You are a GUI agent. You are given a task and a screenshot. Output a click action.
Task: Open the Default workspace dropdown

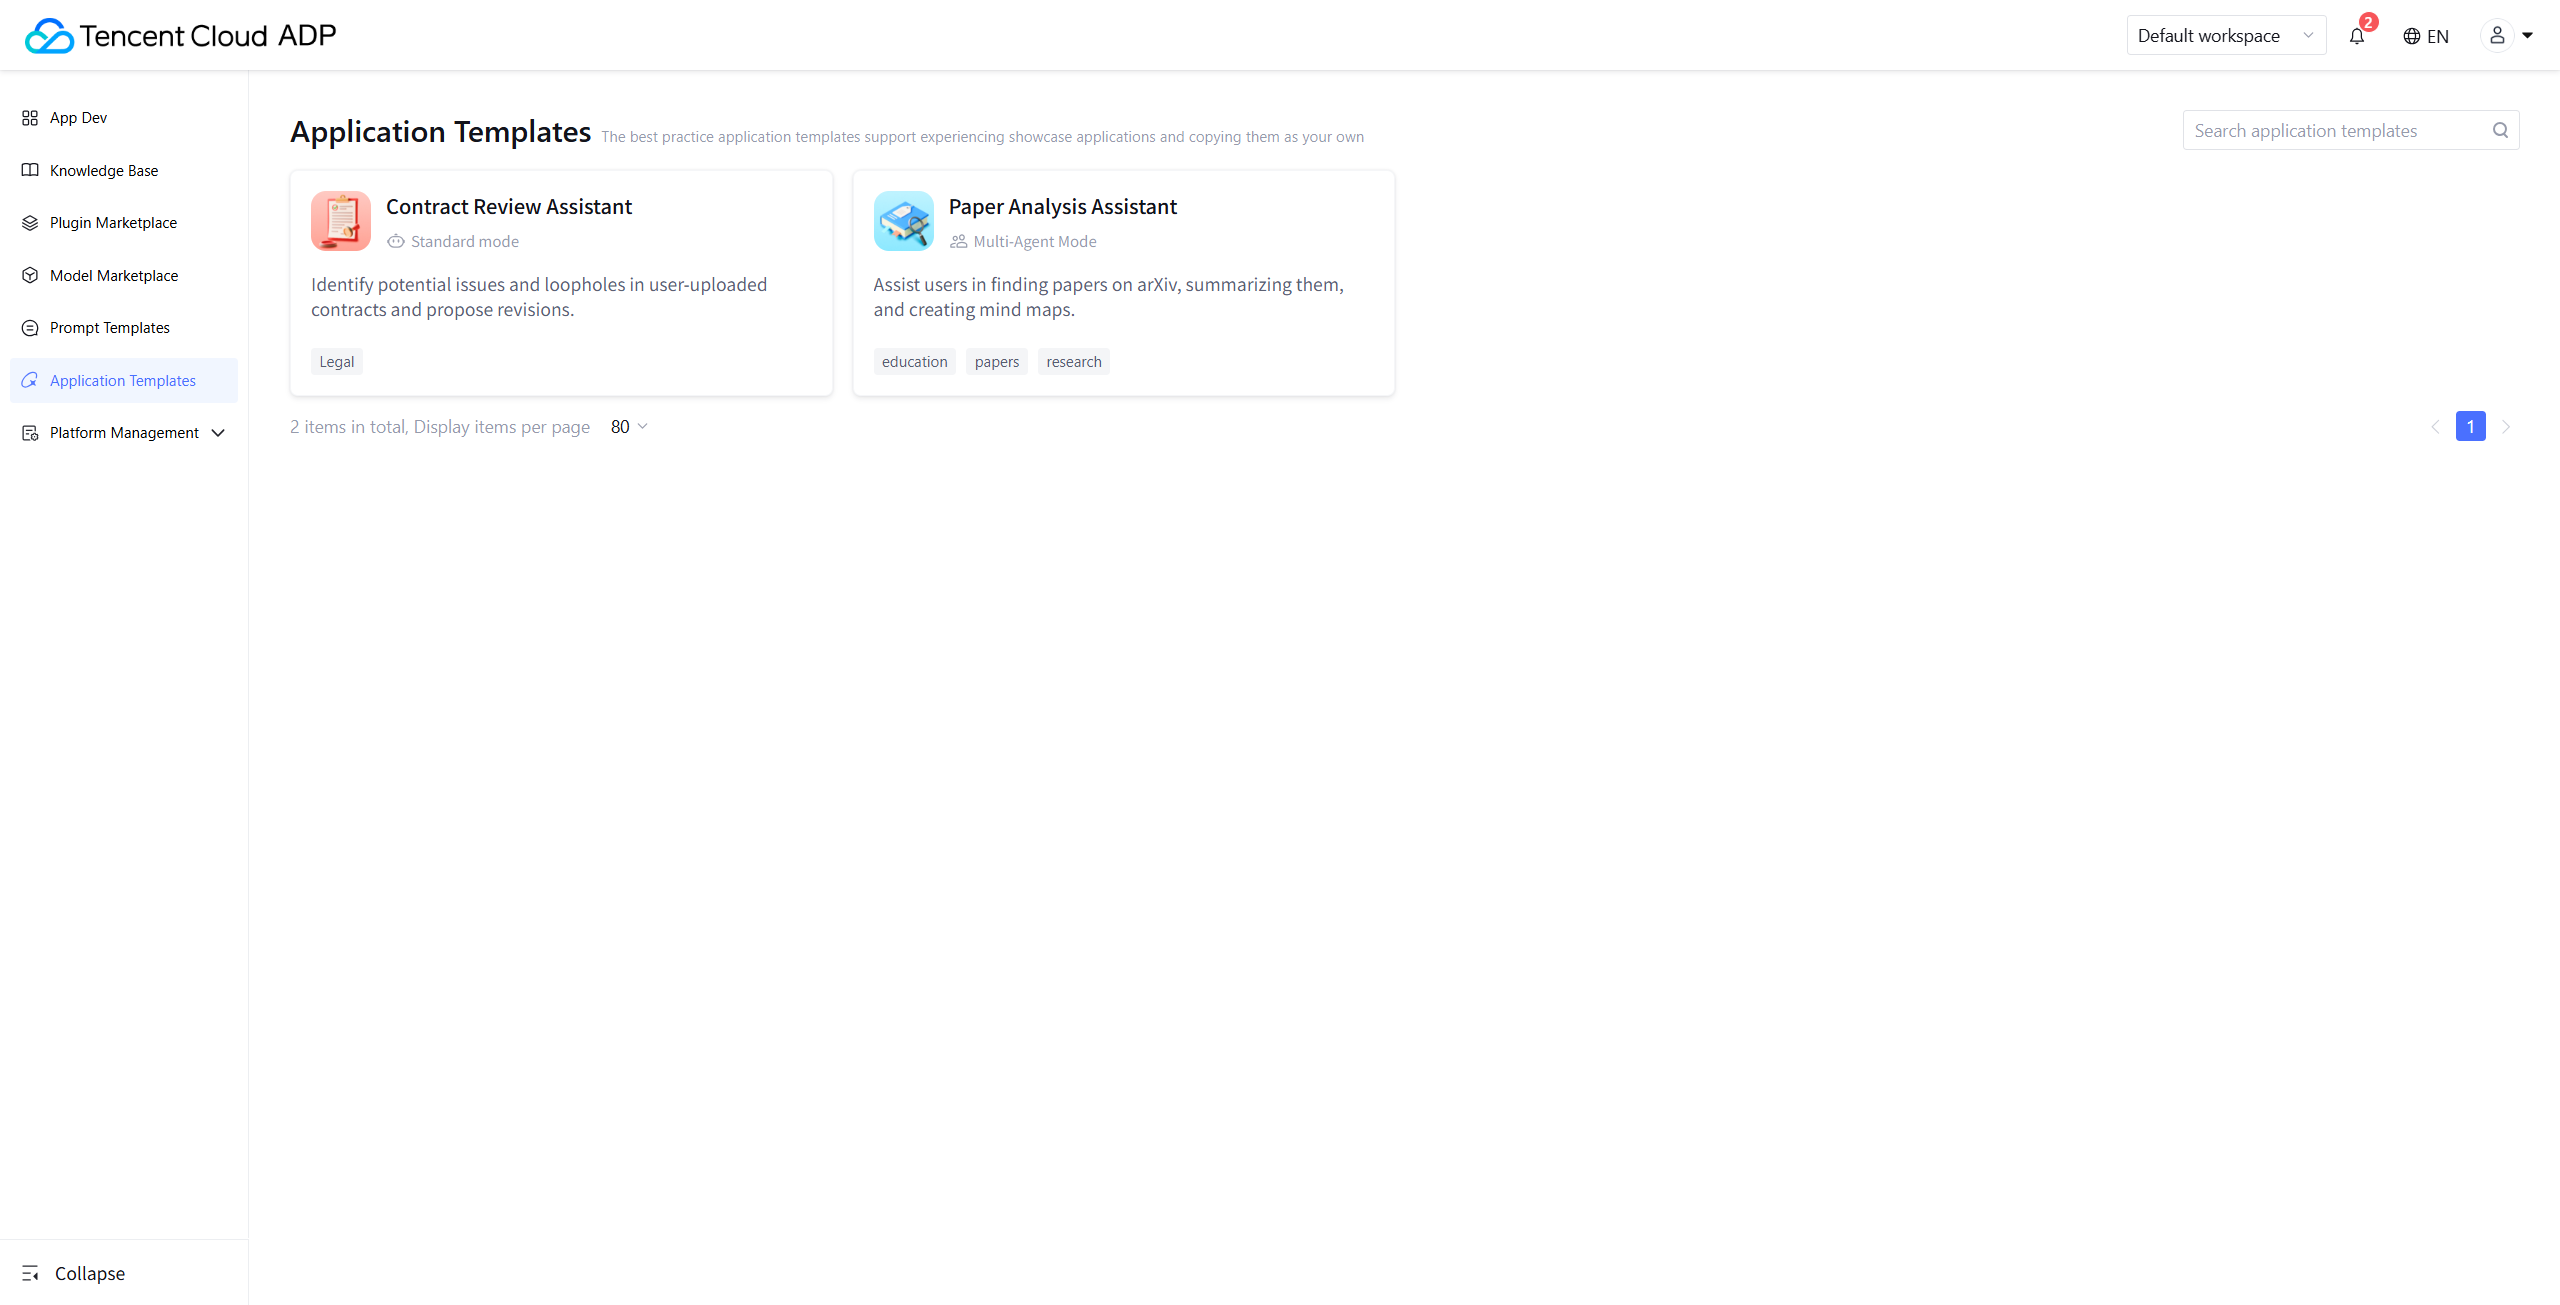2225,36
